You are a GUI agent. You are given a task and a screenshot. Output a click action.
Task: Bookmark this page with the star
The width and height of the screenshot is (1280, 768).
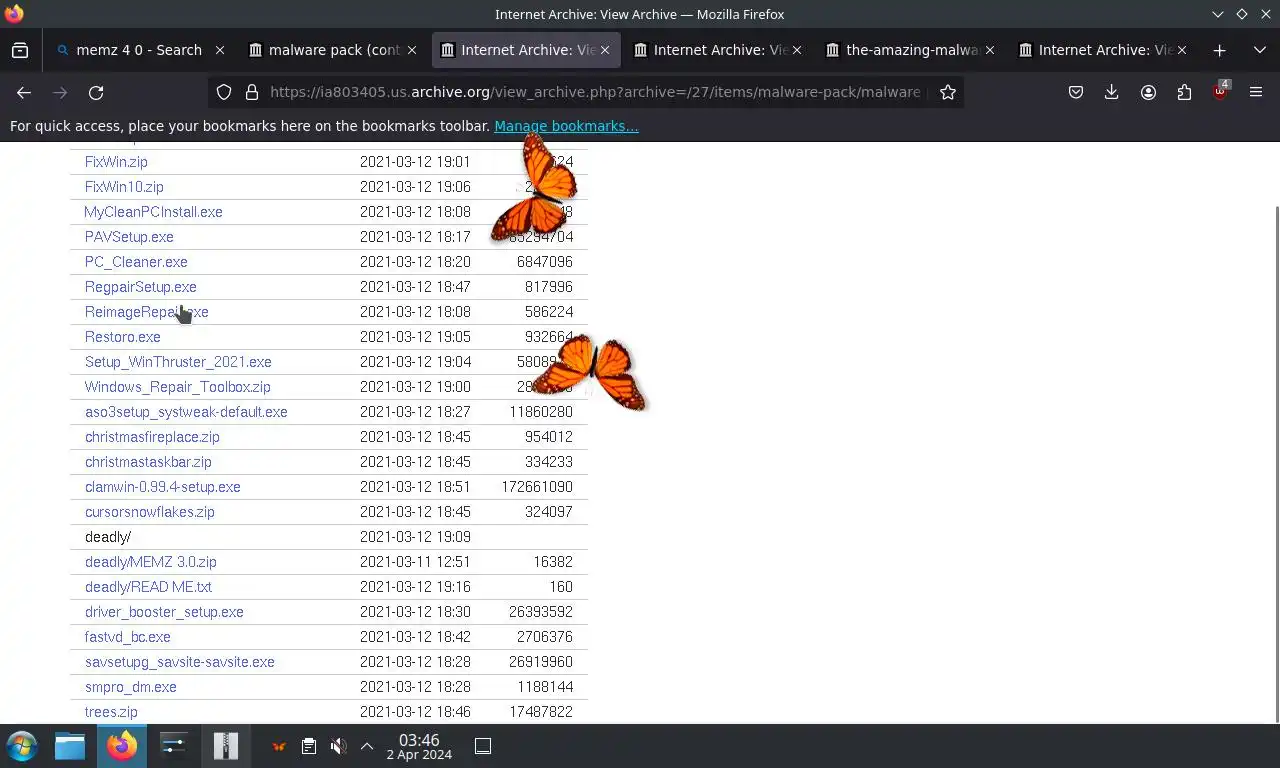948,92
